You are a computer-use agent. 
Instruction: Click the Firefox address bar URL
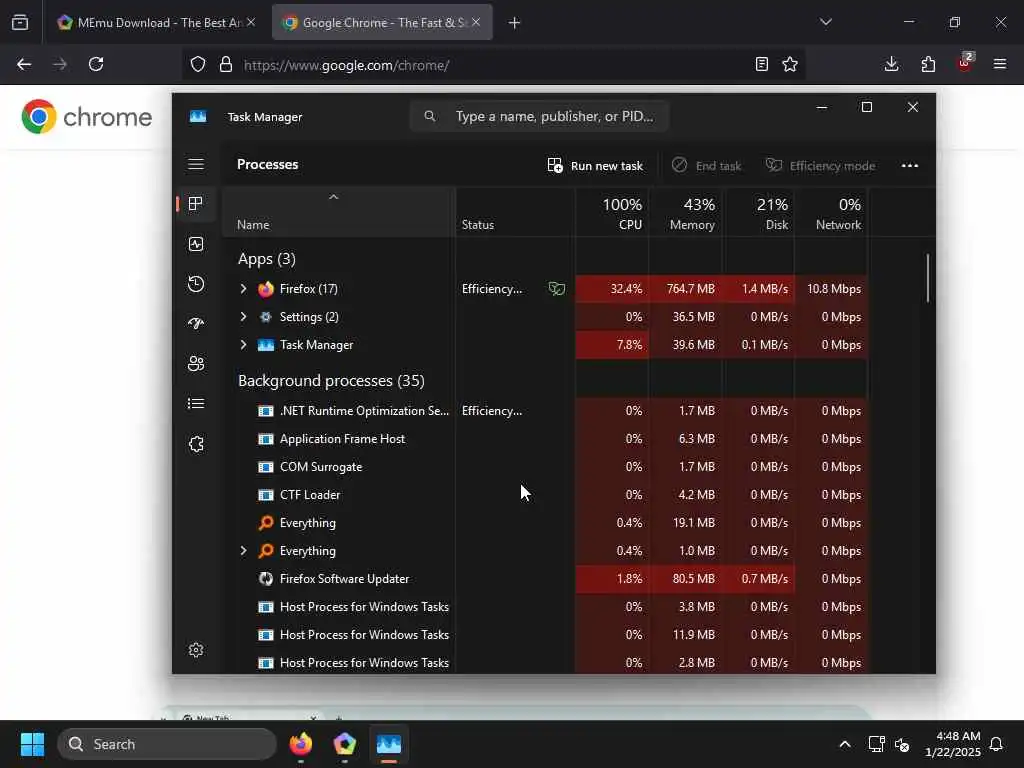point(346,65)
